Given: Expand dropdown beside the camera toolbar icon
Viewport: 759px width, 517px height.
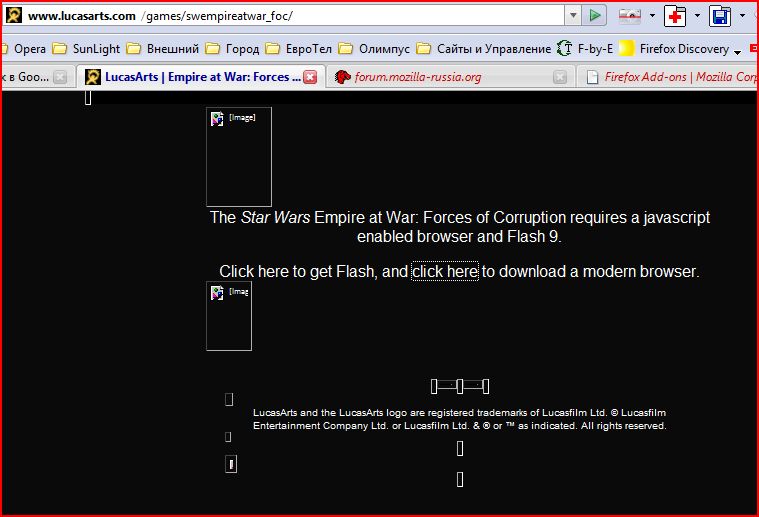Looking at the screenshot, I should (652, 16).
